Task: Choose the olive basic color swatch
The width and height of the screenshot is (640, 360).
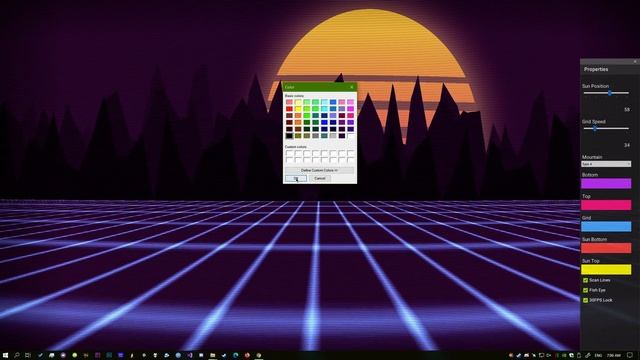Action: click(x=298, y=136)
